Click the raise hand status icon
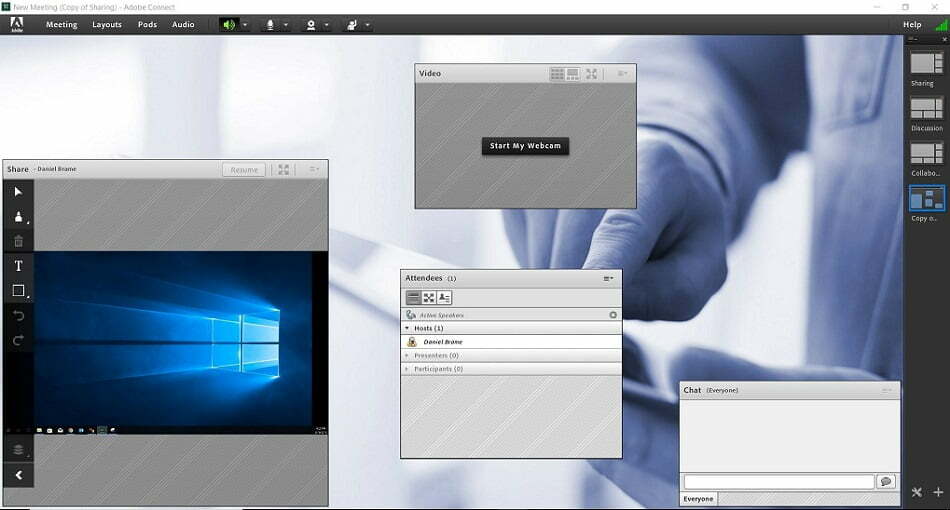 tap(351, 25)
